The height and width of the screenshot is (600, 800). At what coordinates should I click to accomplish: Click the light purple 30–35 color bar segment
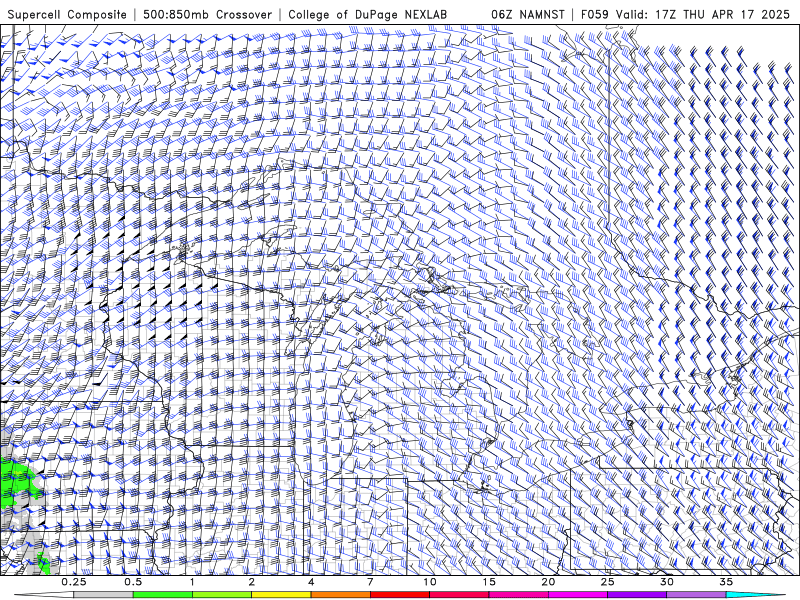tap(696, 595)
